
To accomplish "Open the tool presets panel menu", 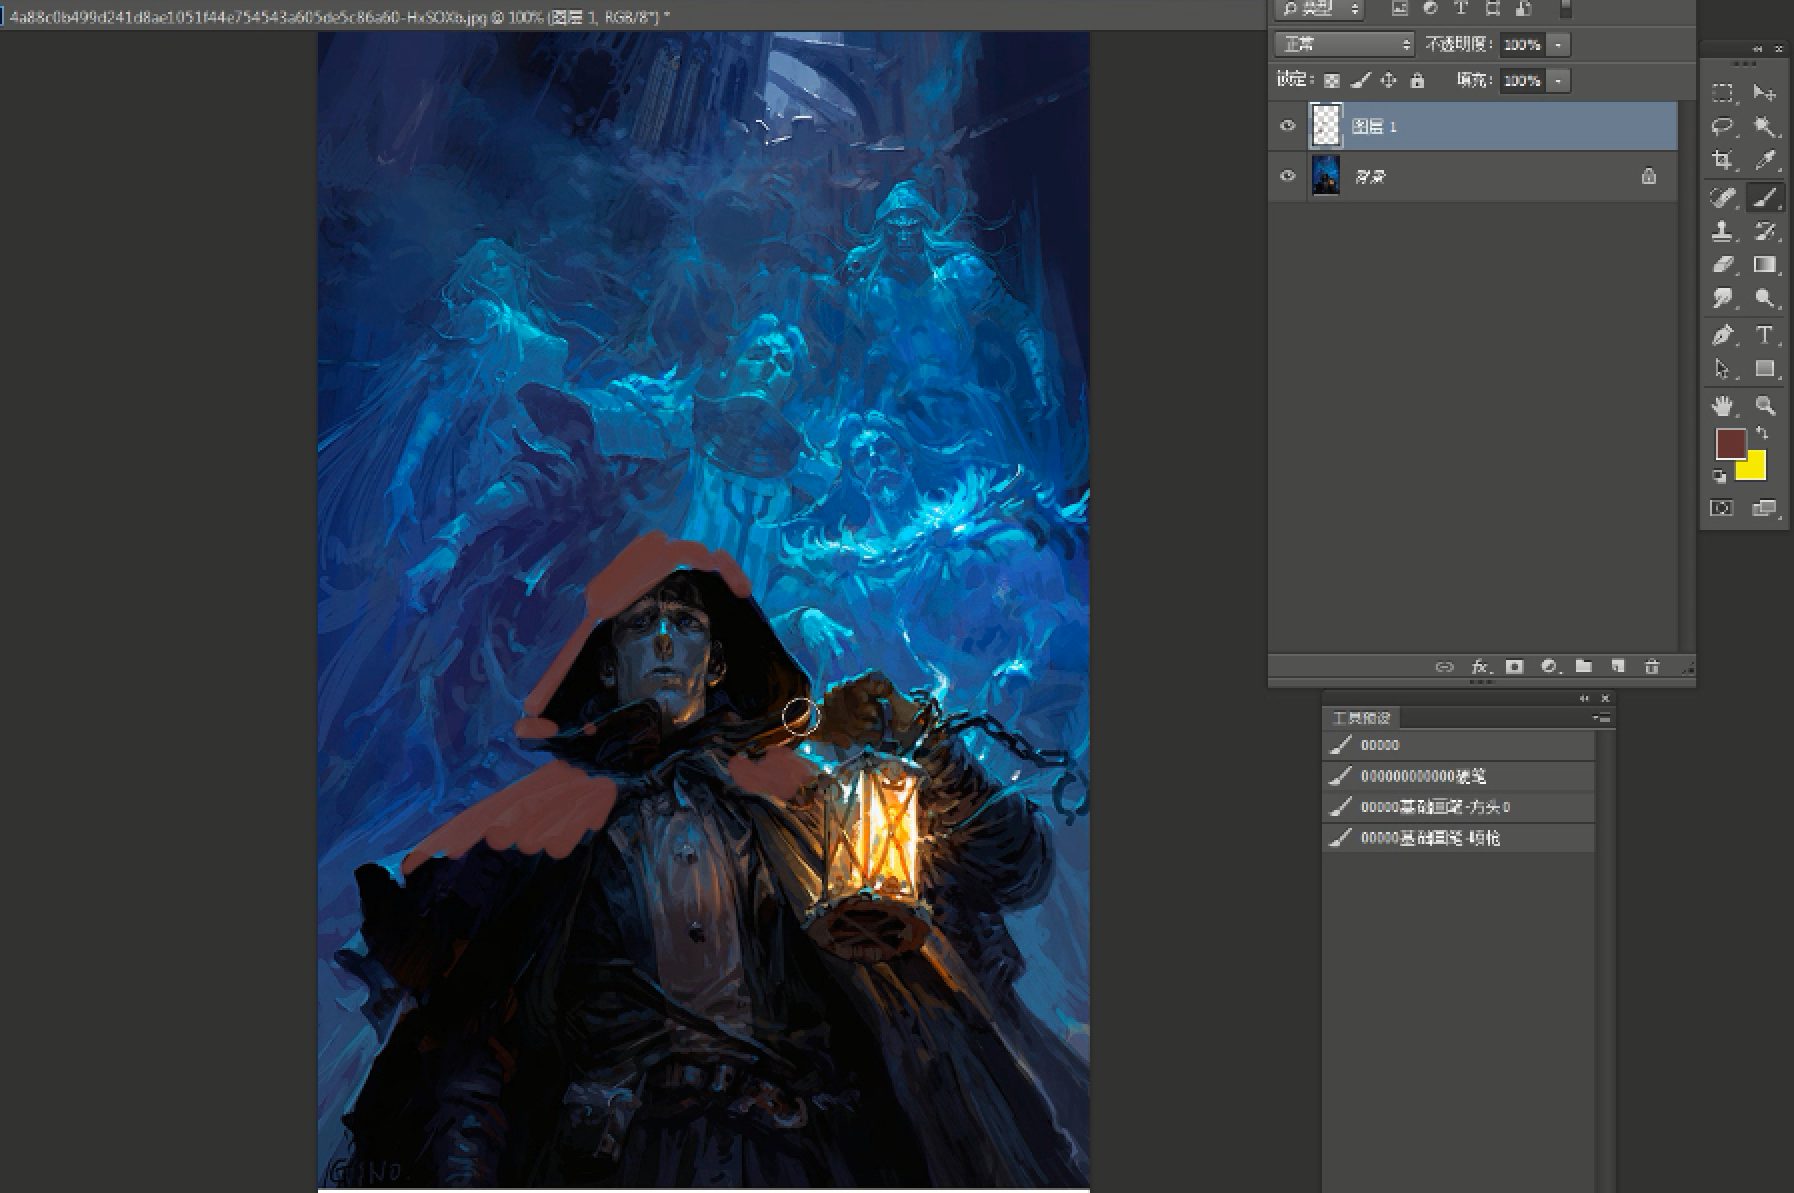I will (1602, 718).
